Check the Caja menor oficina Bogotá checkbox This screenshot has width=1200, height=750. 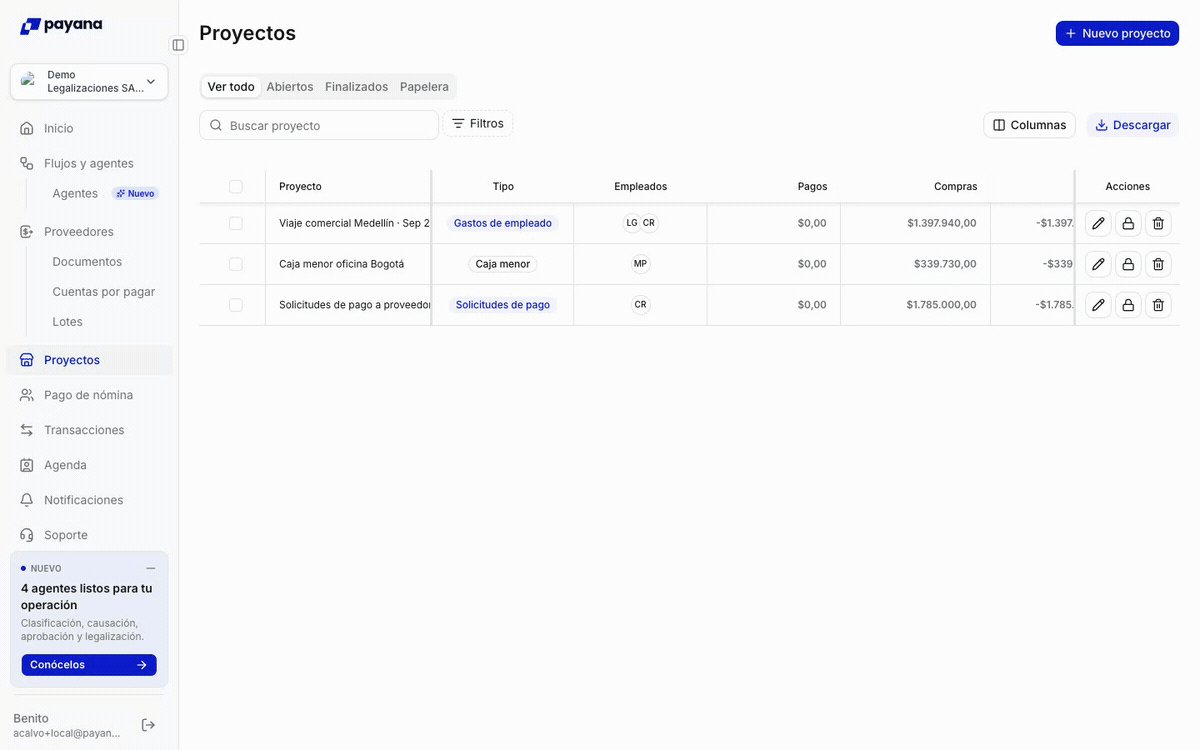(236, 264)
